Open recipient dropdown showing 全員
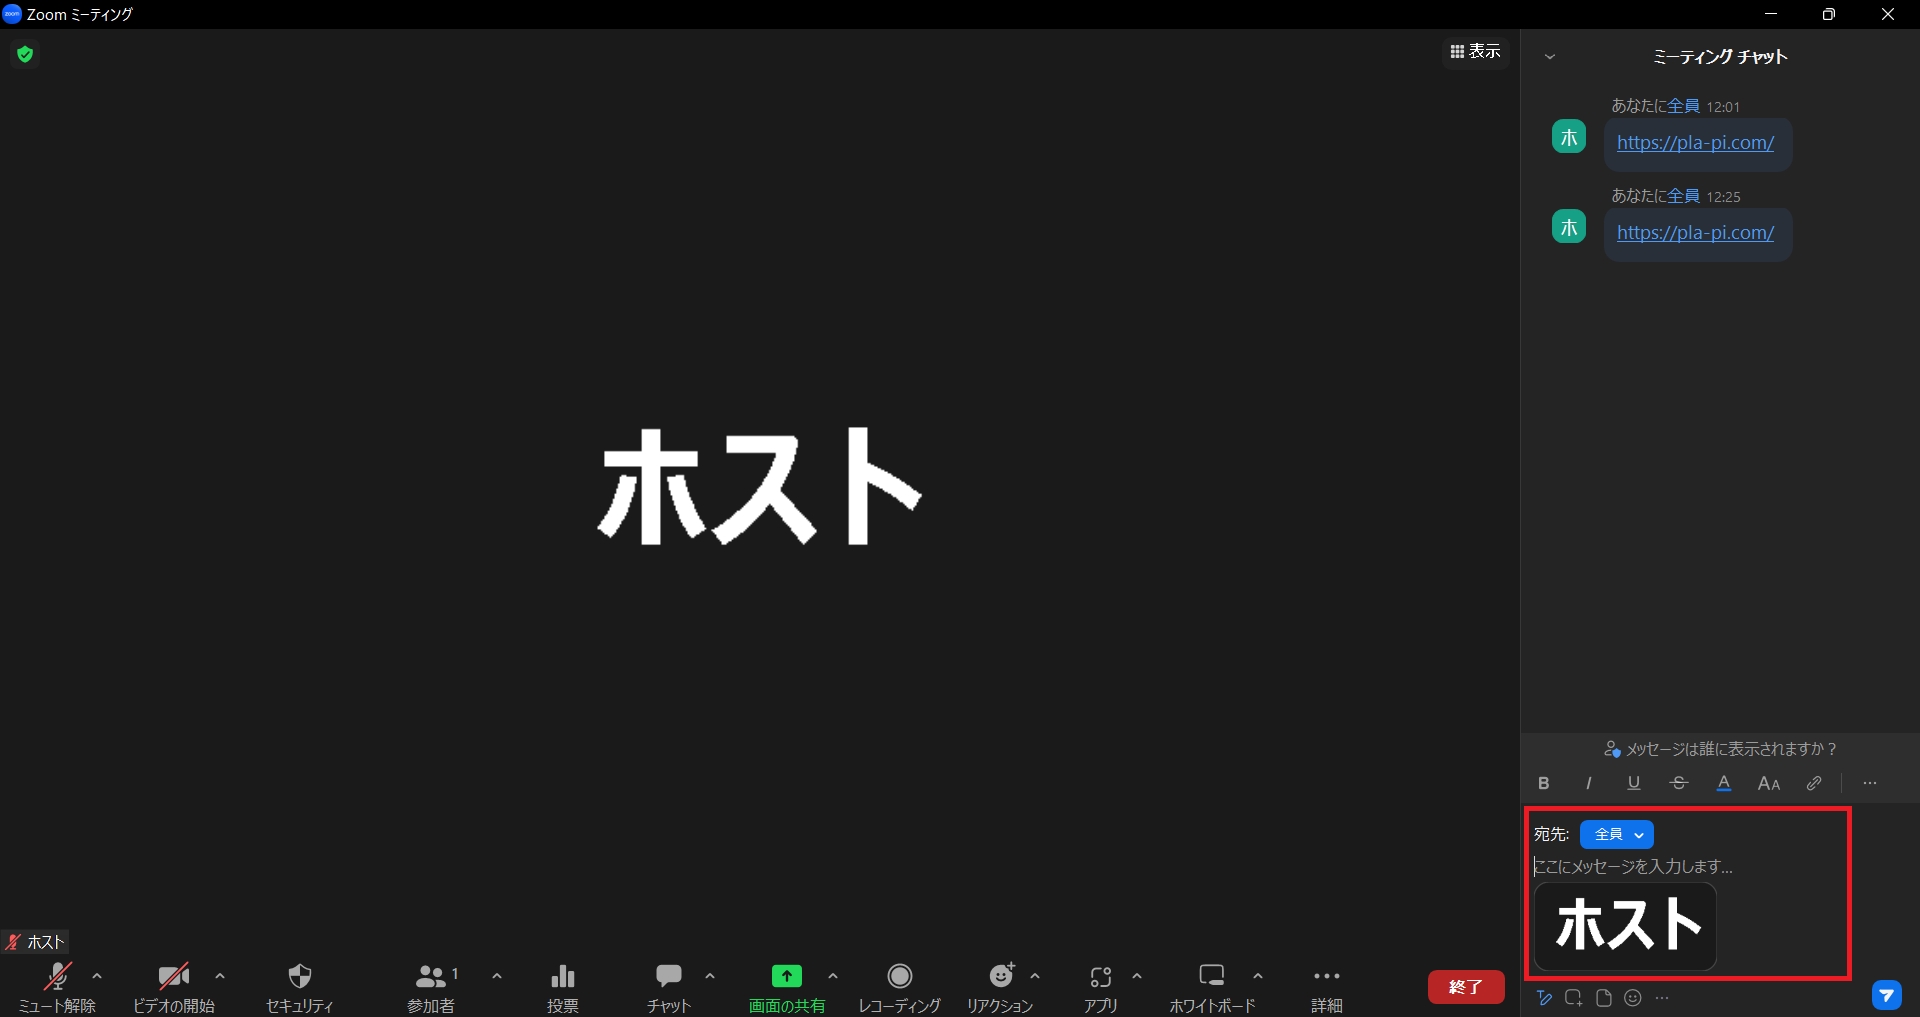 pyautogui.click(x=1617, y=834)
